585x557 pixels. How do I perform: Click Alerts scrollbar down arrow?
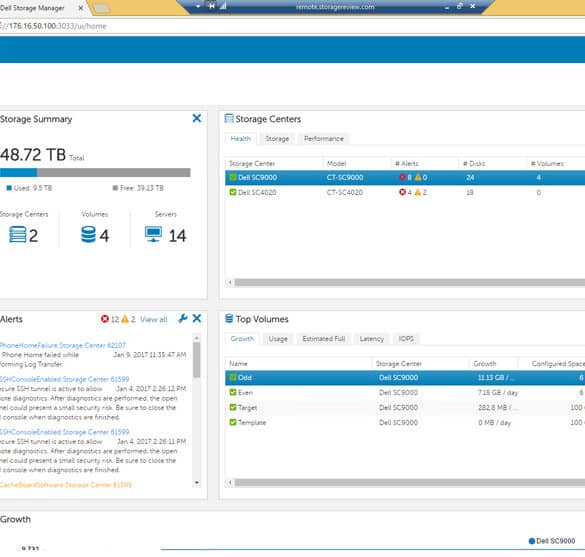[197, 483]
